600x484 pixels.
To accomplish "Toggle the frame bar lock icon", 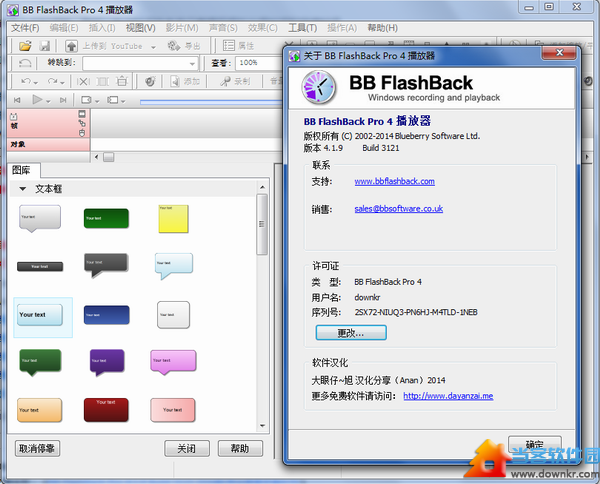I will click(x=14, y=116).
